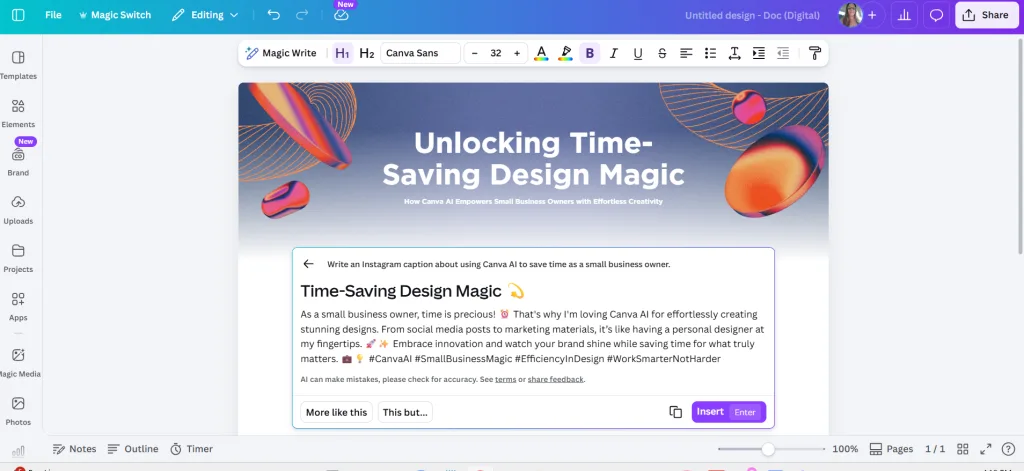Check the cloud save status icon
The width and height of the screenshot is (1024, 471).
[x=341, y=15]
